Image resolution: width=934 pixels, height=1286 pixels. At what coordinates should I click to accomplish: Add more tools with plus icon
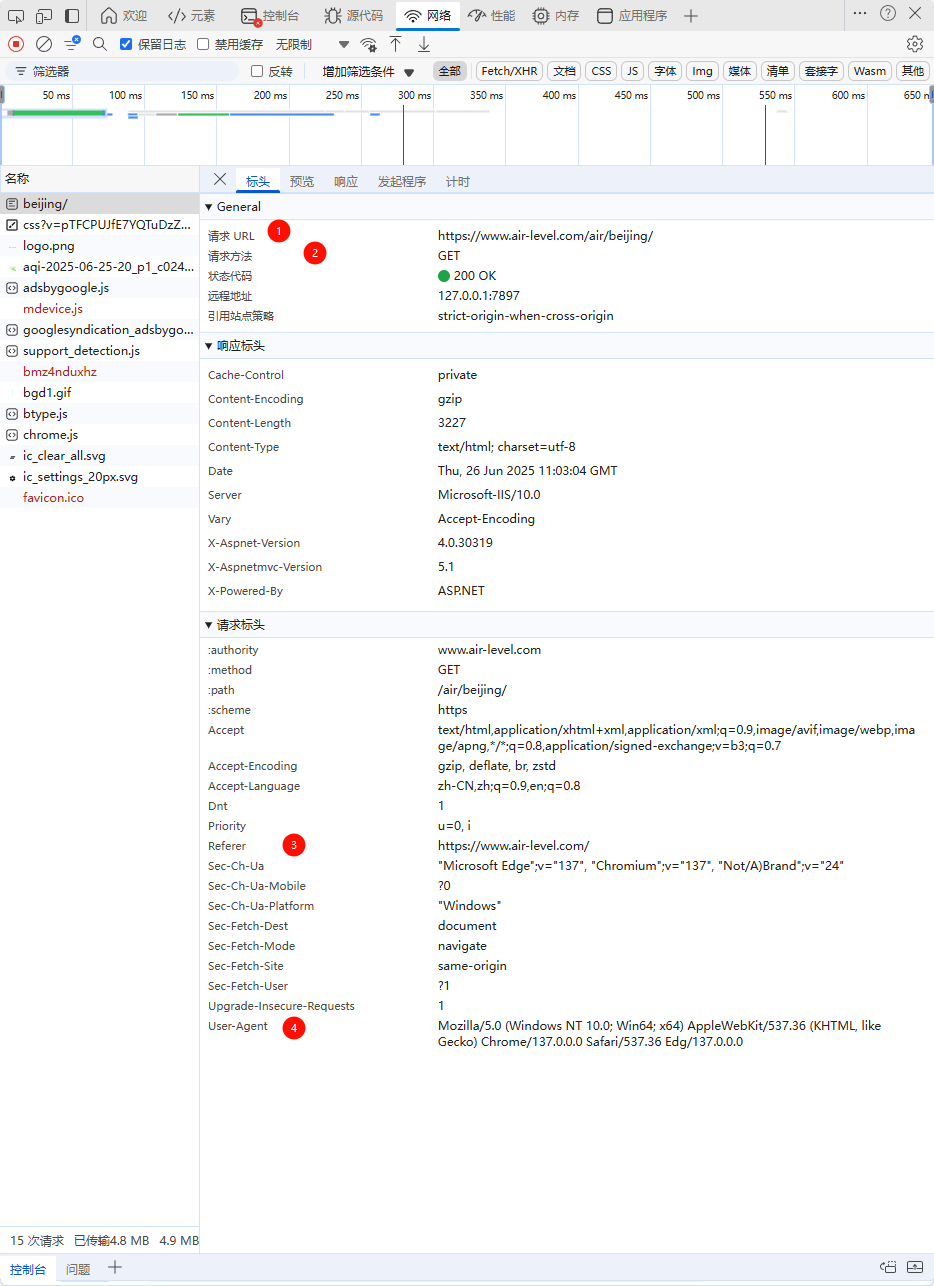pos(691,16)
